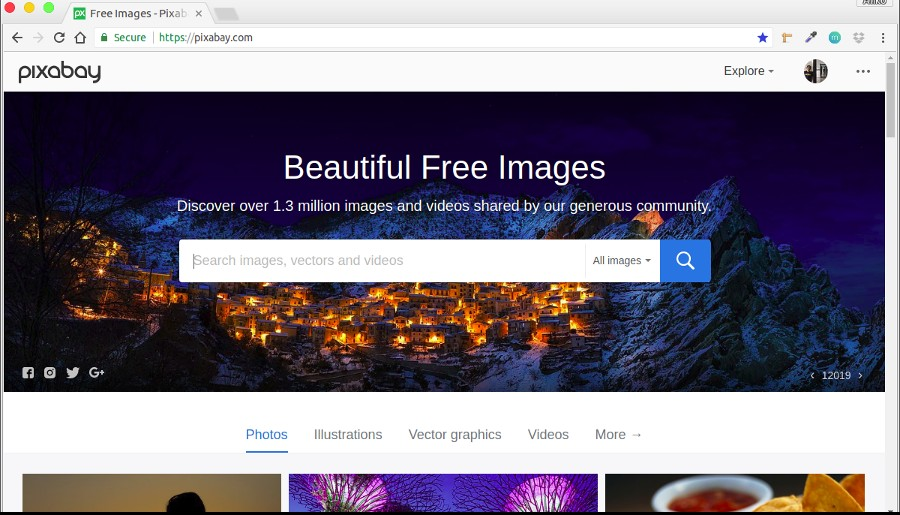Click the address bar URL pixabay.com

pyautogui.click(x=205, y=38)
